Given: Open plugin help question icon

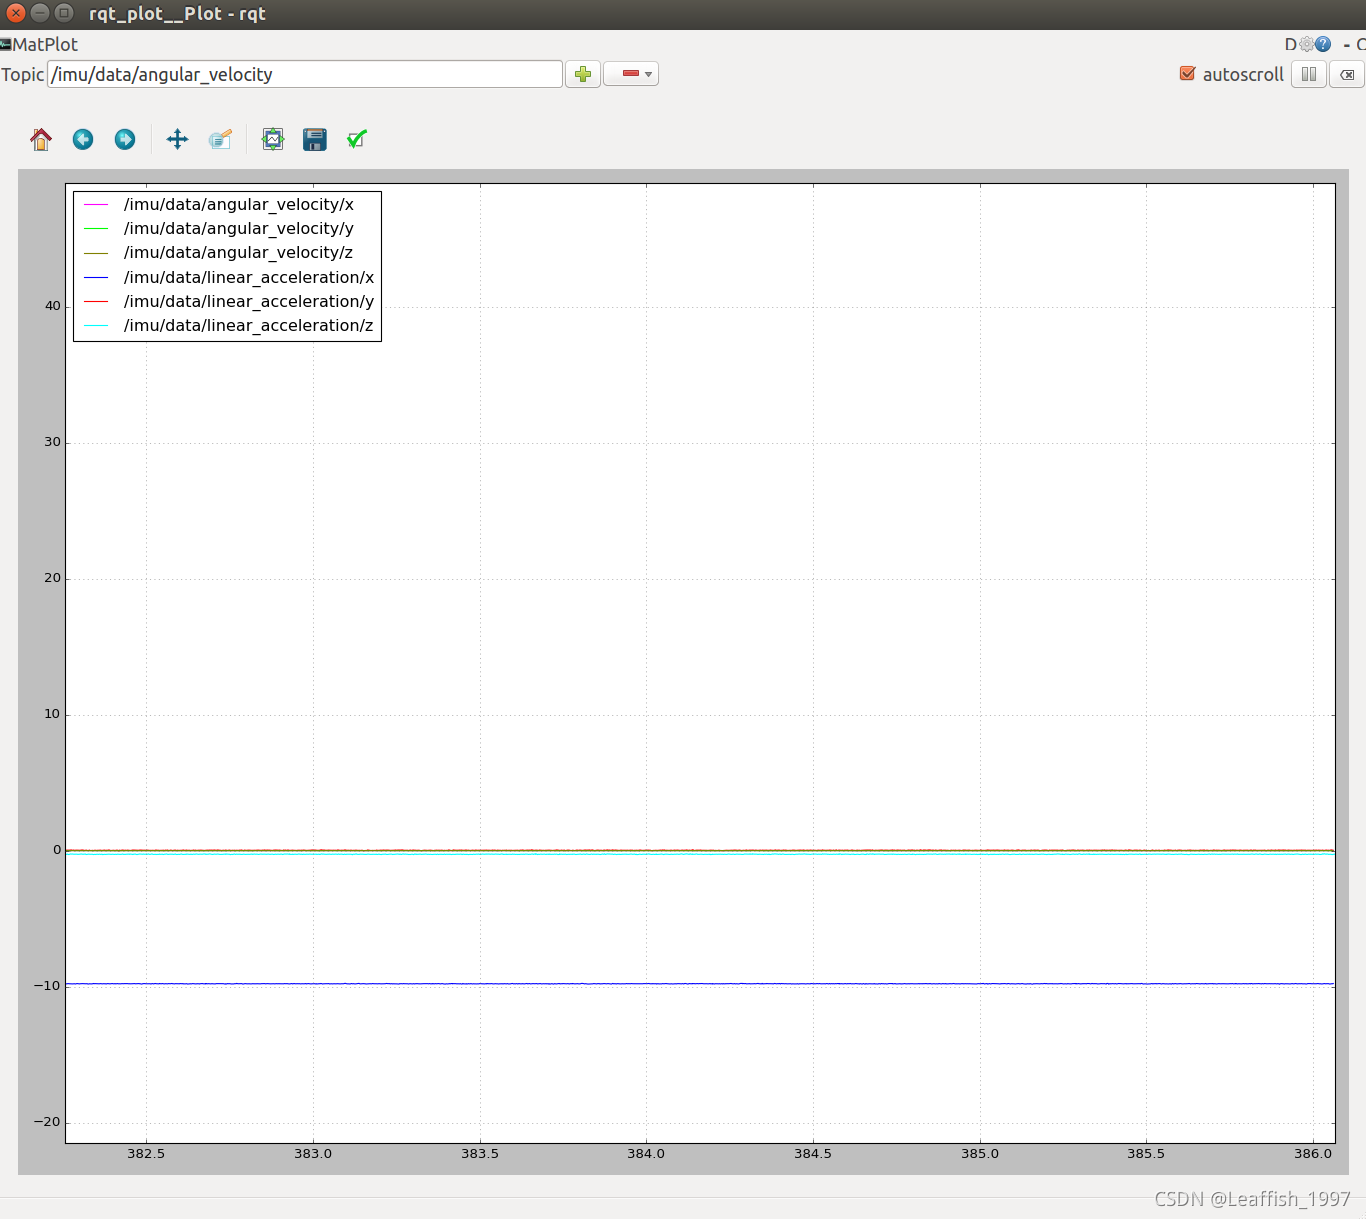Looking at the screenshot, I should [x=1323, y=44].
